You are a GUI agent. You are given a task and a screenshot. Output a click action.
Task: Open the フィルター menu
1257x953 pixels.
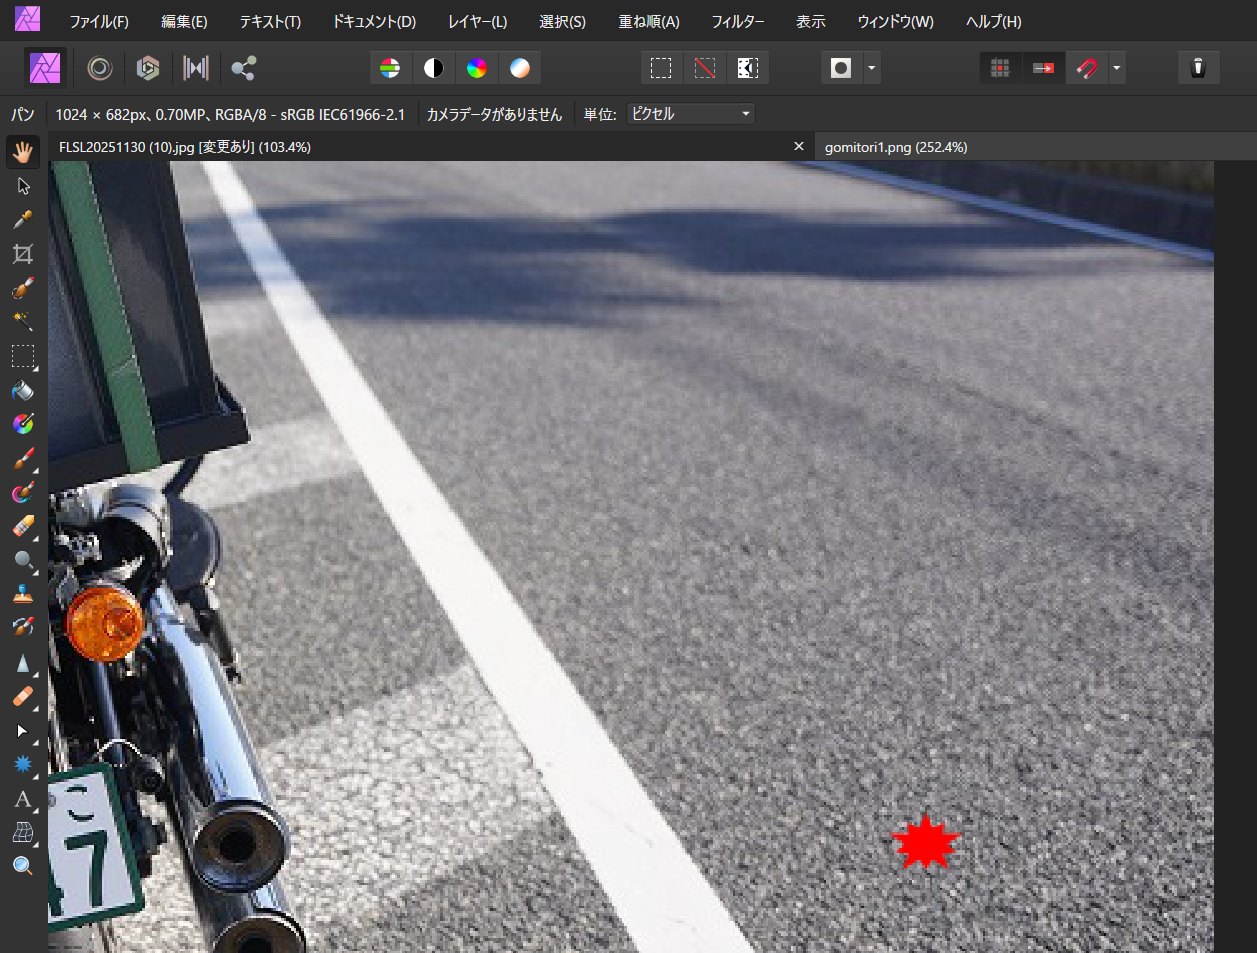click(737, 21)
